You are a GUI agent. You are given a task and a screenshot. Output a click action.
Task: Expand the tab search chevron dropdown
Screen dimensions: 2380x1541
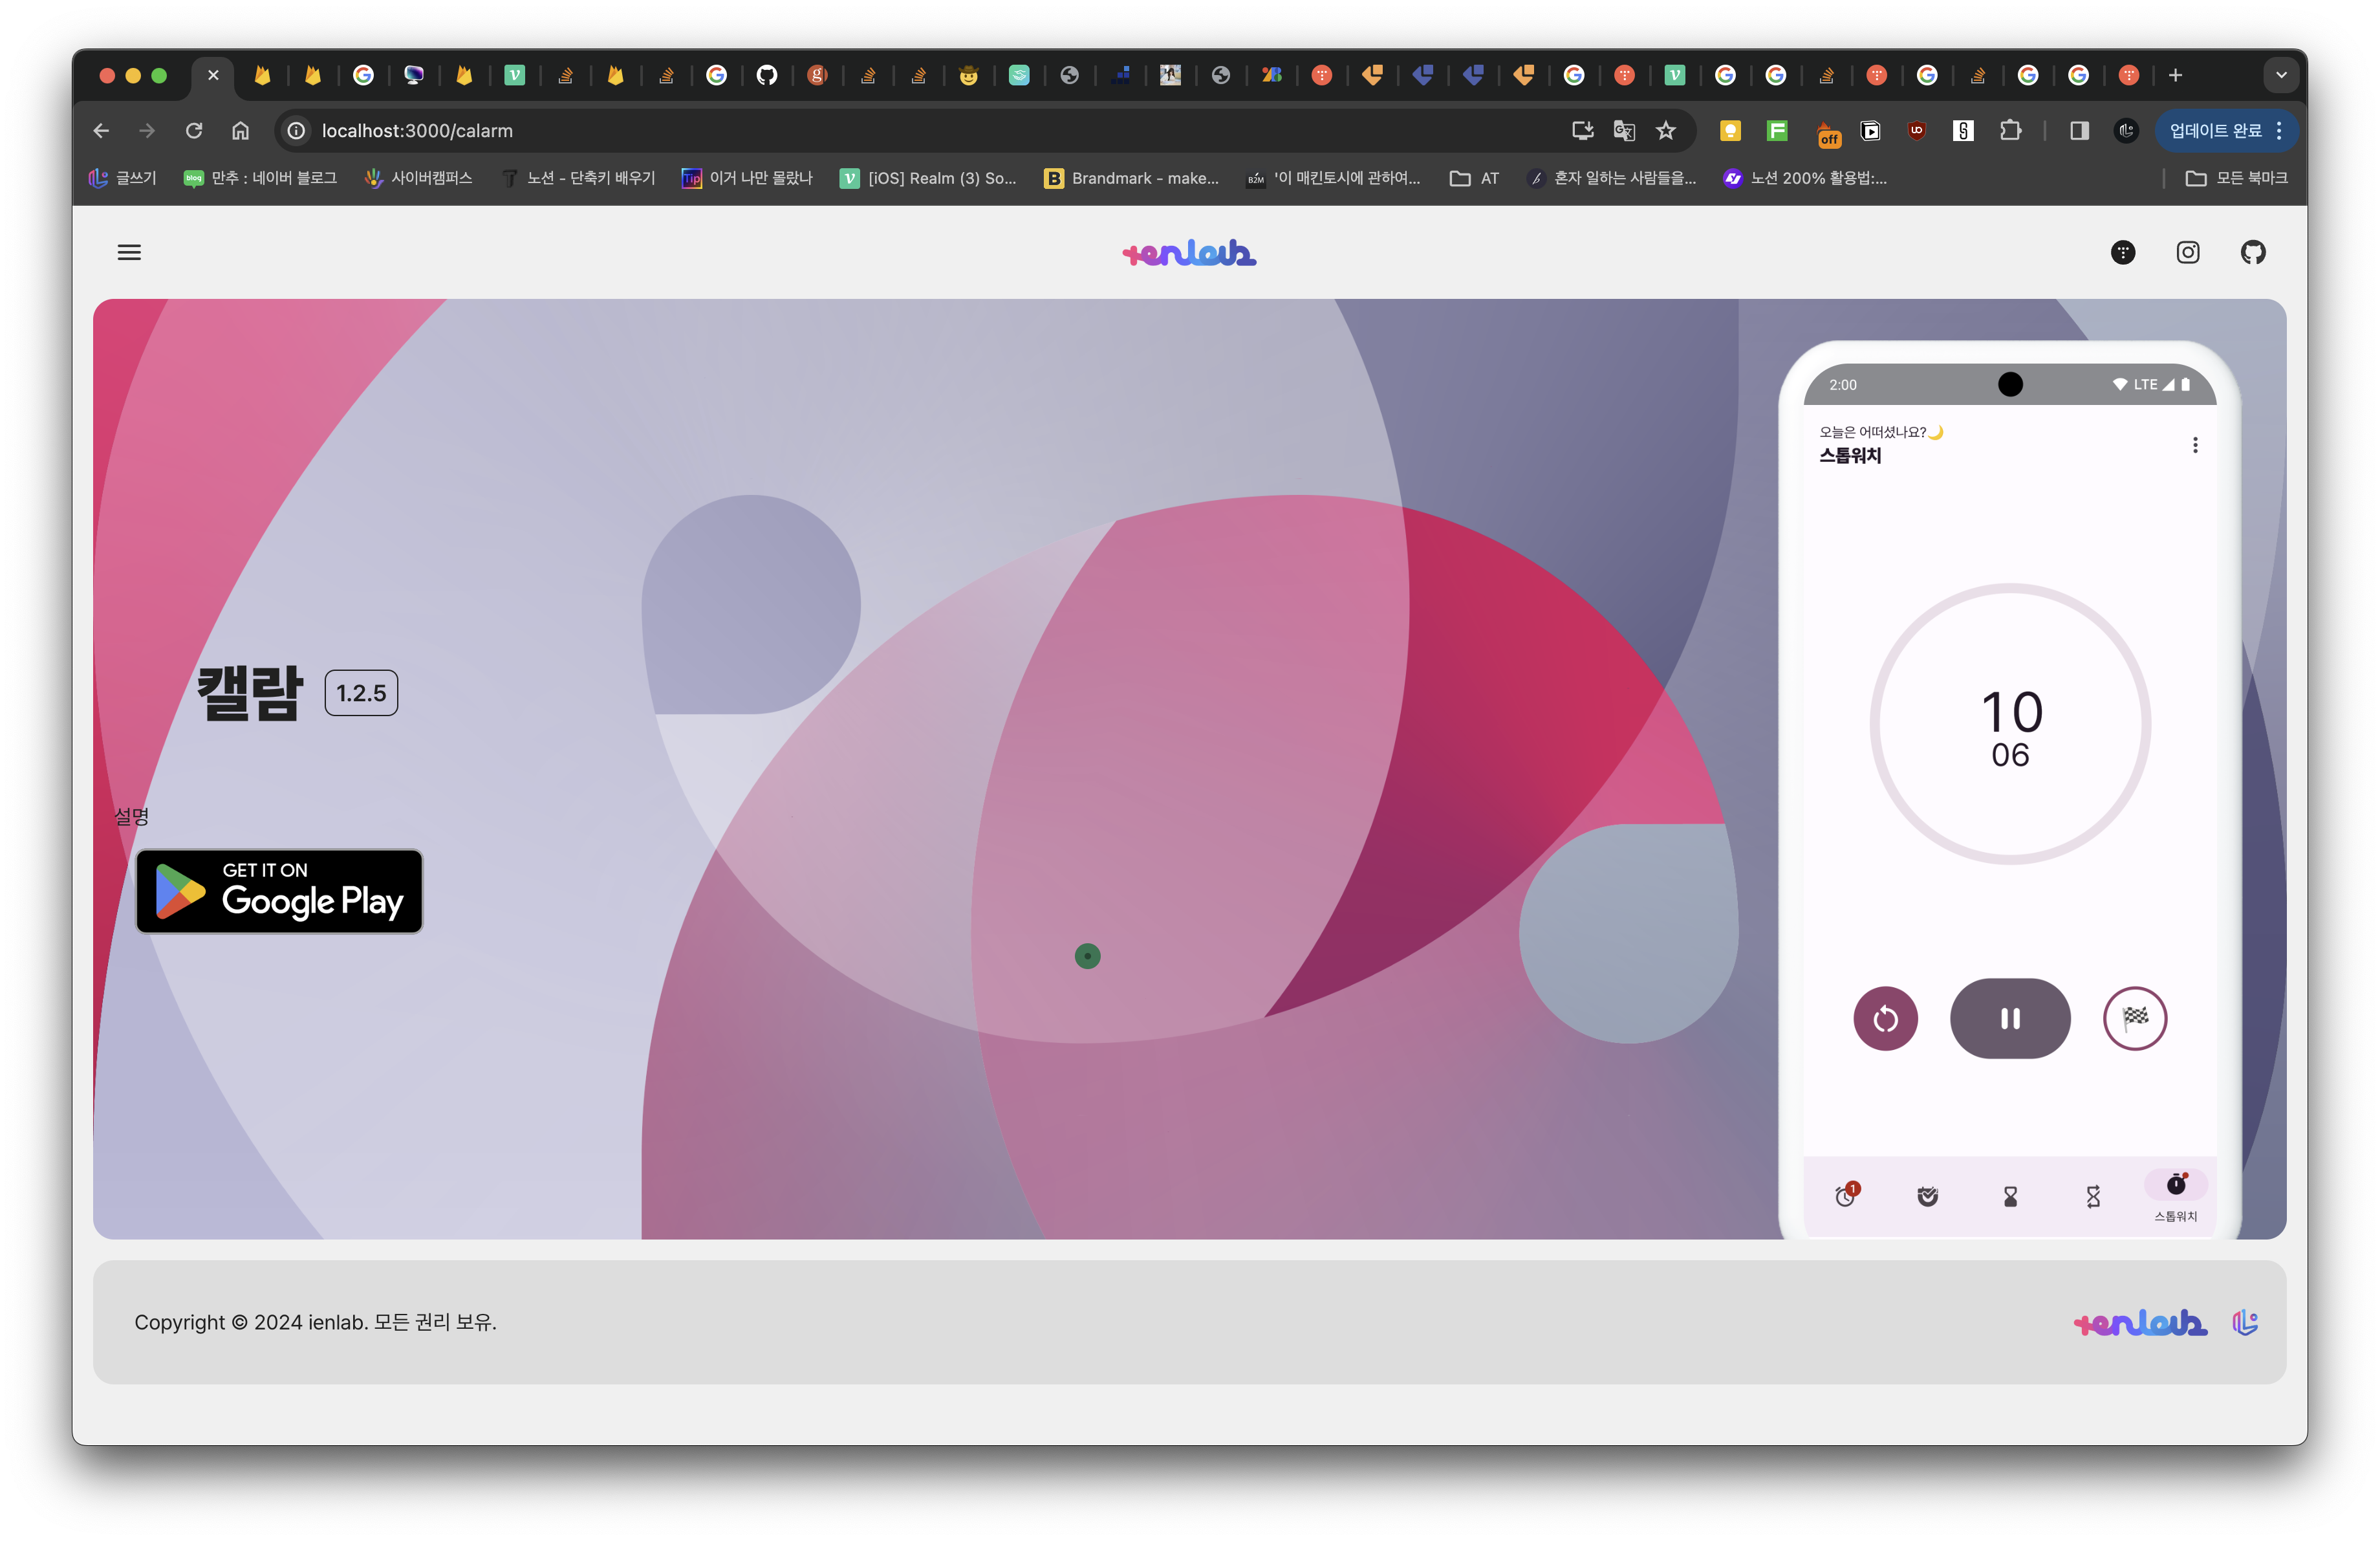click(2281, 75)
